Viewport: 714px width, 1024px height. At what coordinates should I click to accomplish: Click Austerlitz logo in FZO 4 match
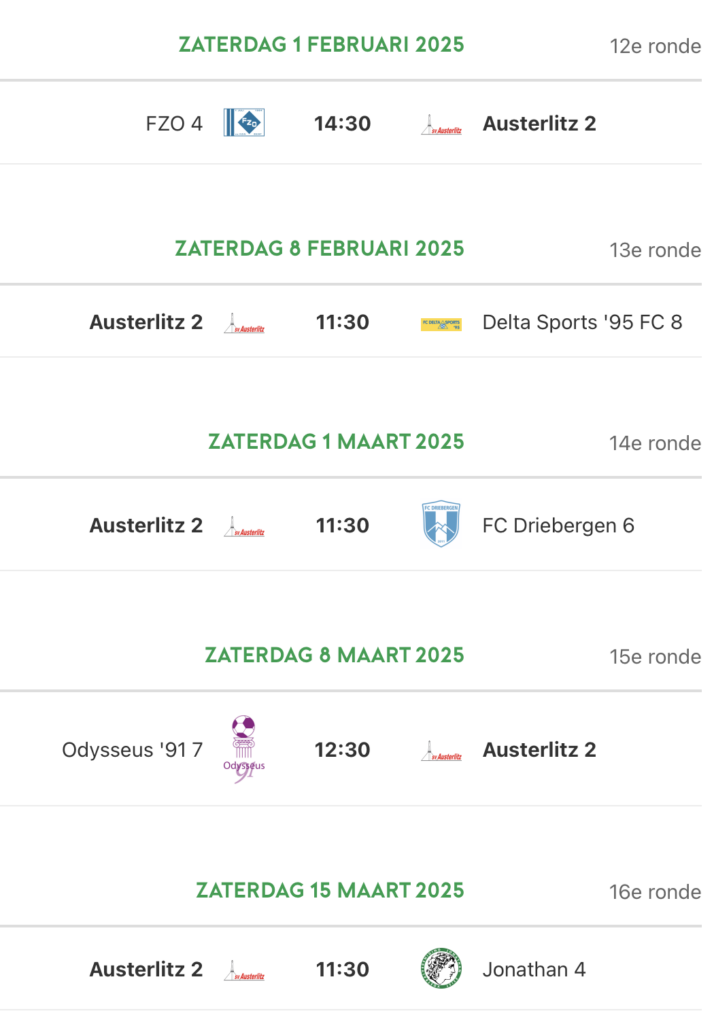(441, 124)
